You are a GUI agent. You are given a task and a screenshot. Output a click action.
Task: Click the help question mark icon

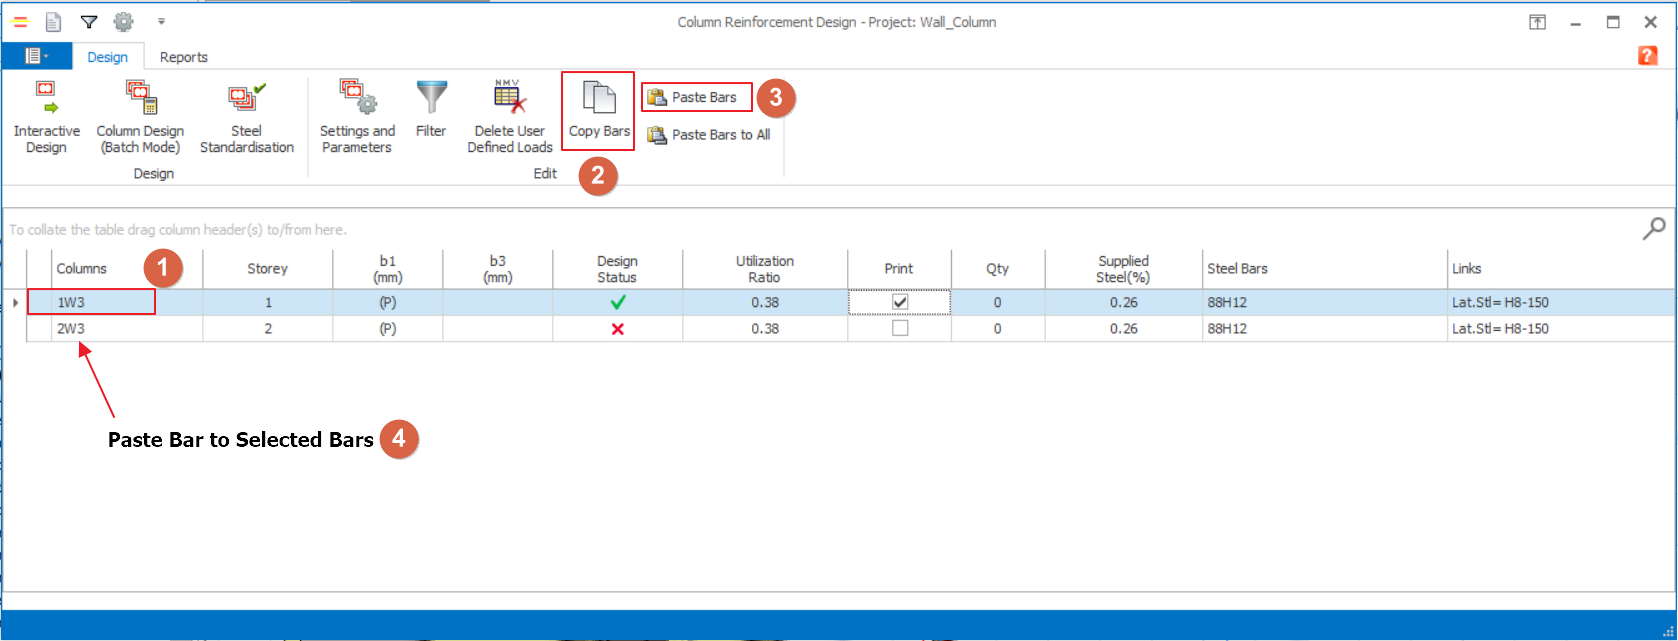click(x=1647, y=56)
